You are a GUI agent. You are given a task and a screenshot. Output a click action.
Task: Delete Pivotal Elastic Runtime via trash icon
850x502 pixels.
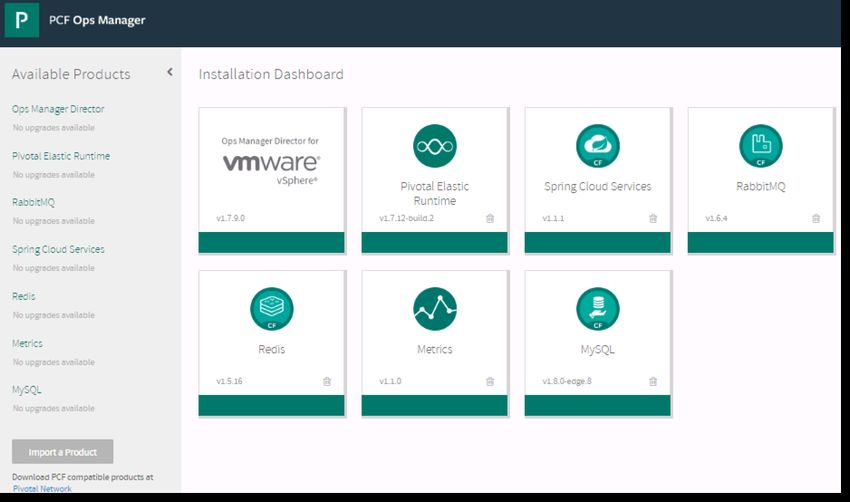pyautogui.click(x=490, y=218)
